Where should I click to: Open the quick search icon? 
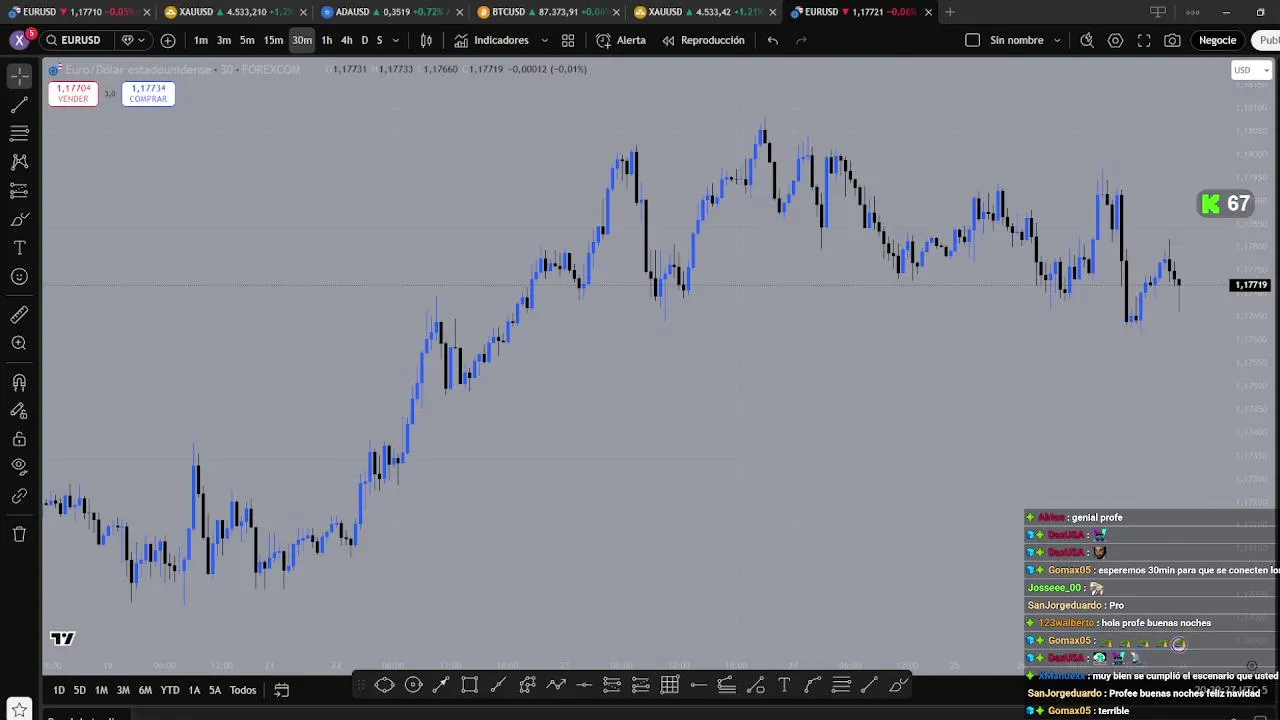tap(1087, 40)
